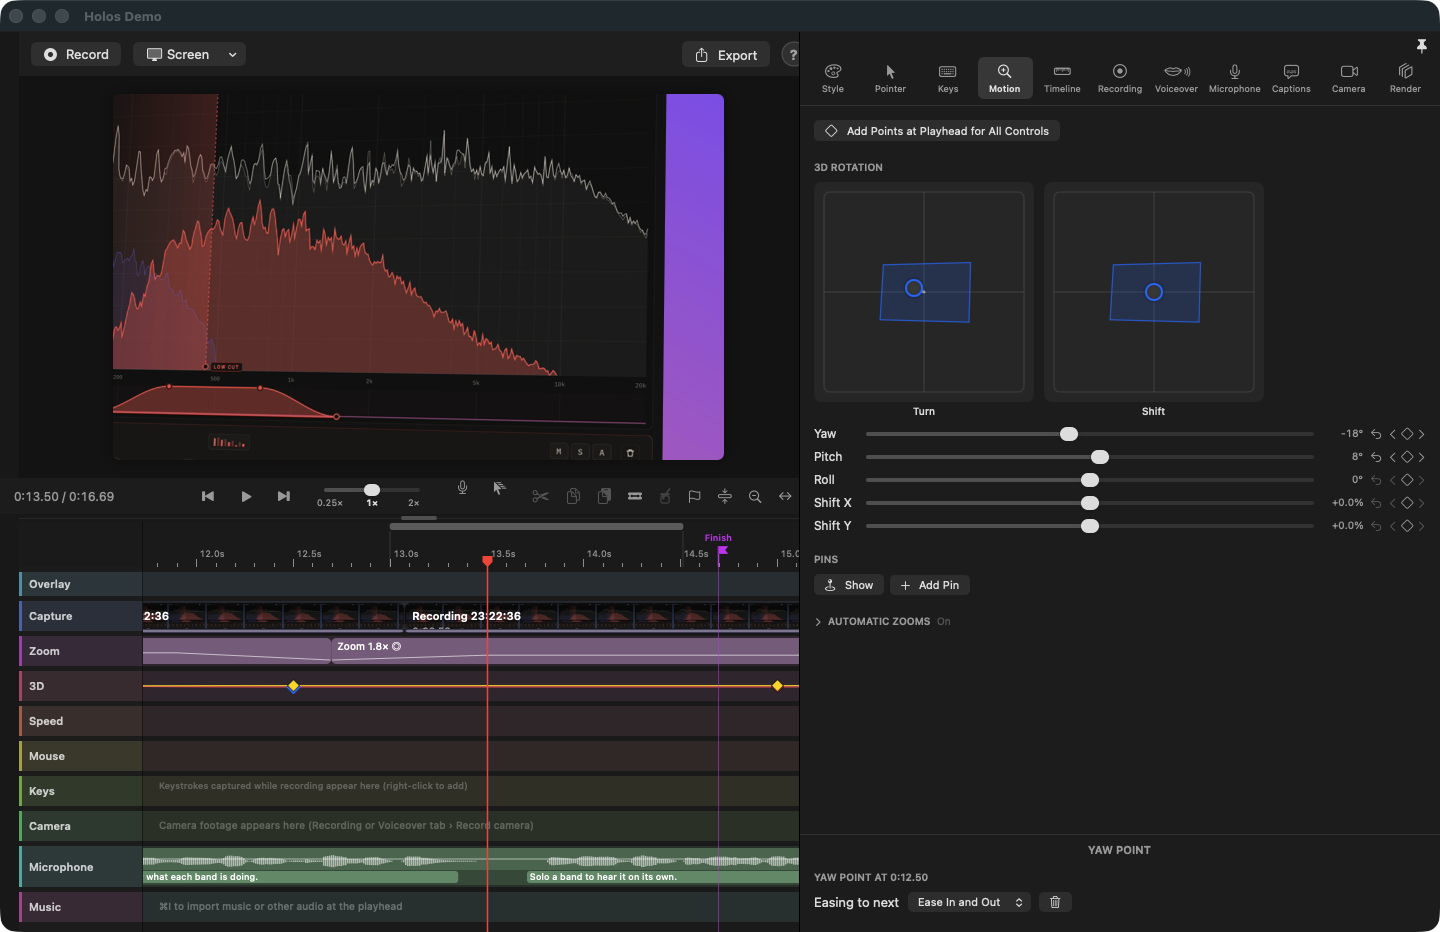Image resolution: width=1440 pixels, height=932 pixels.
Task: Open the Keys settings tab
Action: 948,78
